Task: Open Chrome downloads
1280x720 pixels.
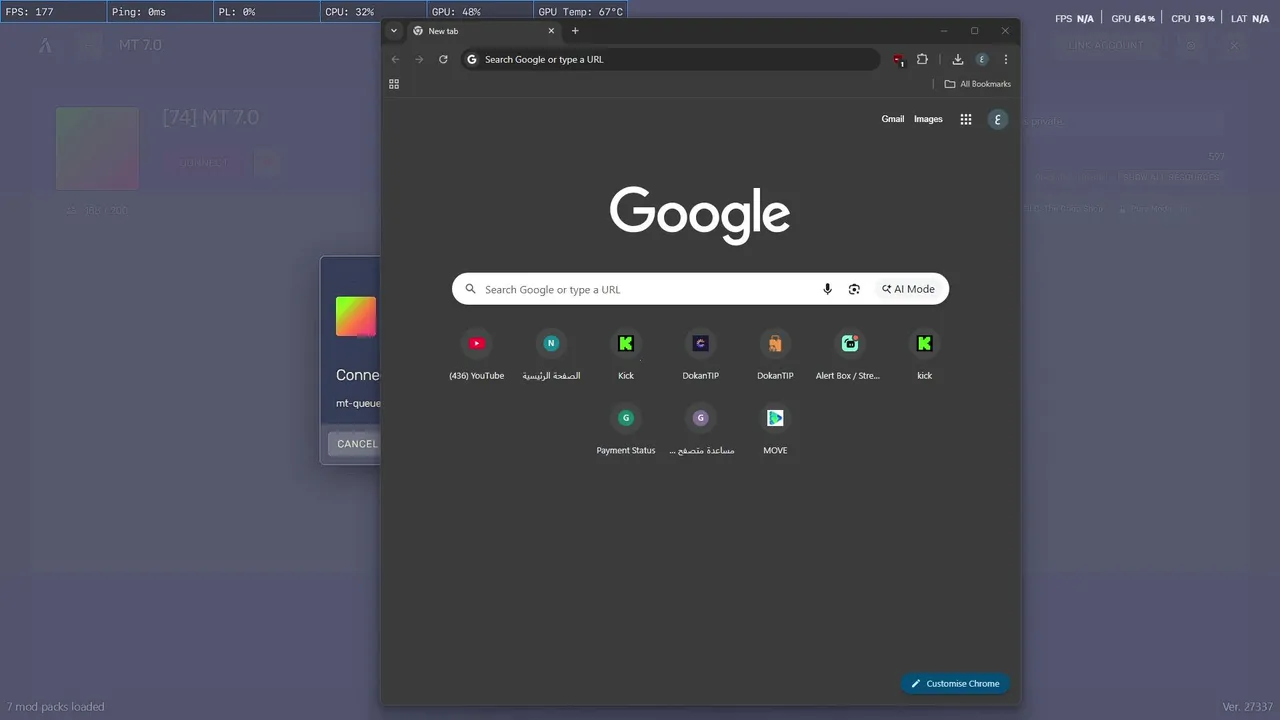Action: (x=957, y=59)
